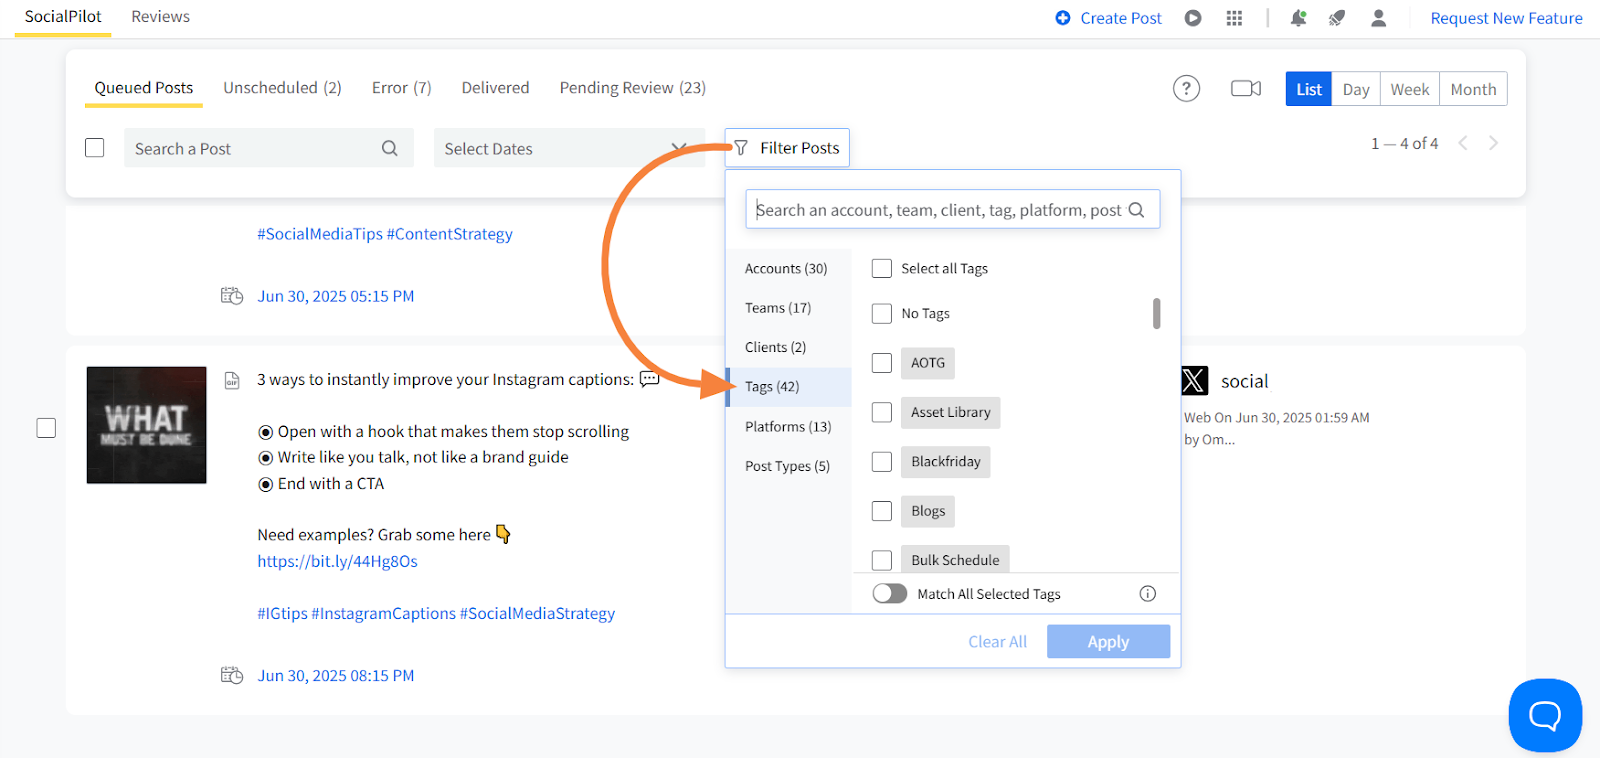Open the notifications bell icon
1600x758 pixels.
1298,18
